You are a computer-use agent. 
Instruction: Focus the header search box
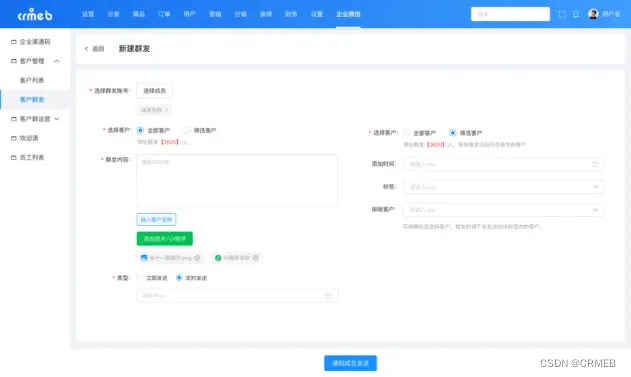click(510, 14)
